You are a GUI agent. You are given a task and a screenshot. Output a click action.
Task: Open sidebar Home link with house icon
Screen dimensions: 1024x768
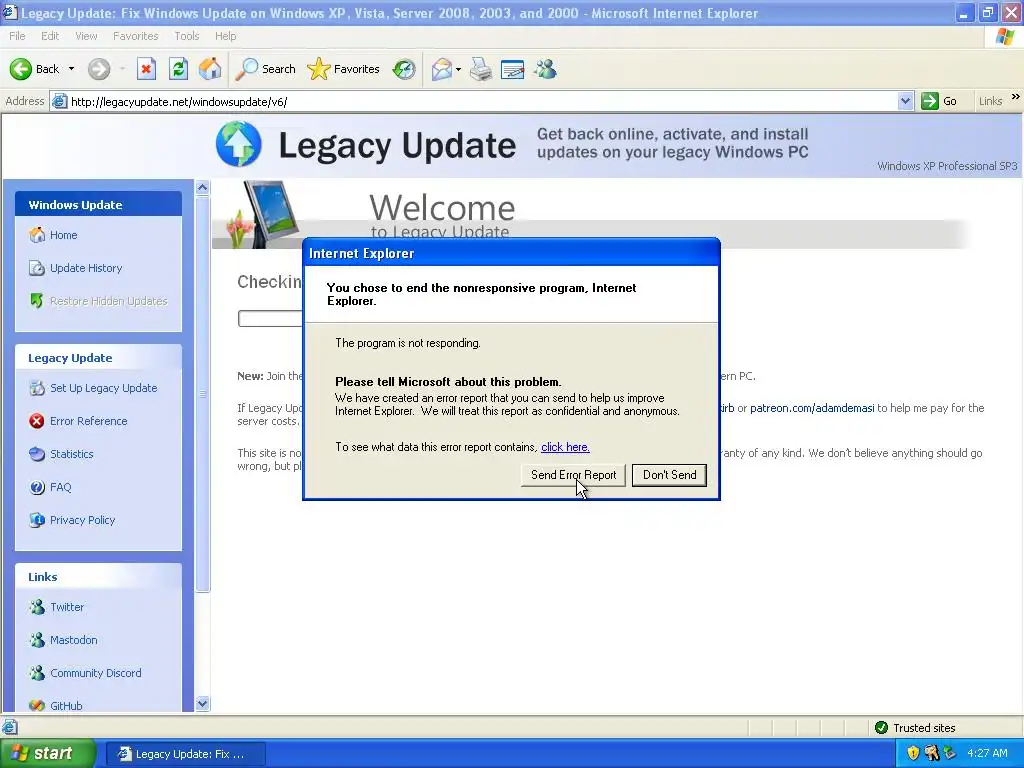coord(53,235)
